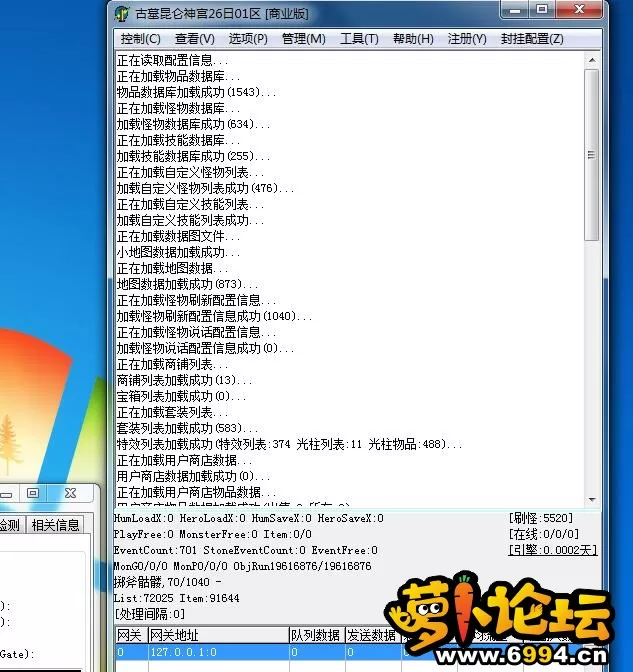633x672 pixels.
Task: Click the 网关 column header
Action: pos(131,635)
